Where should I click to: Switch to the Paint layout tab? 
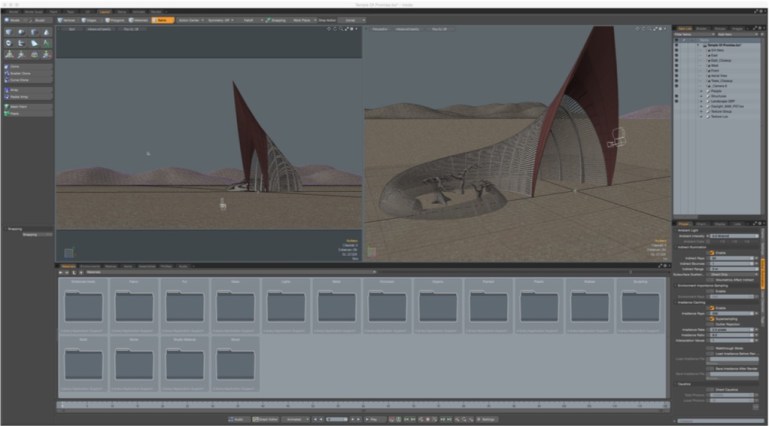click(x=53, y=11)
